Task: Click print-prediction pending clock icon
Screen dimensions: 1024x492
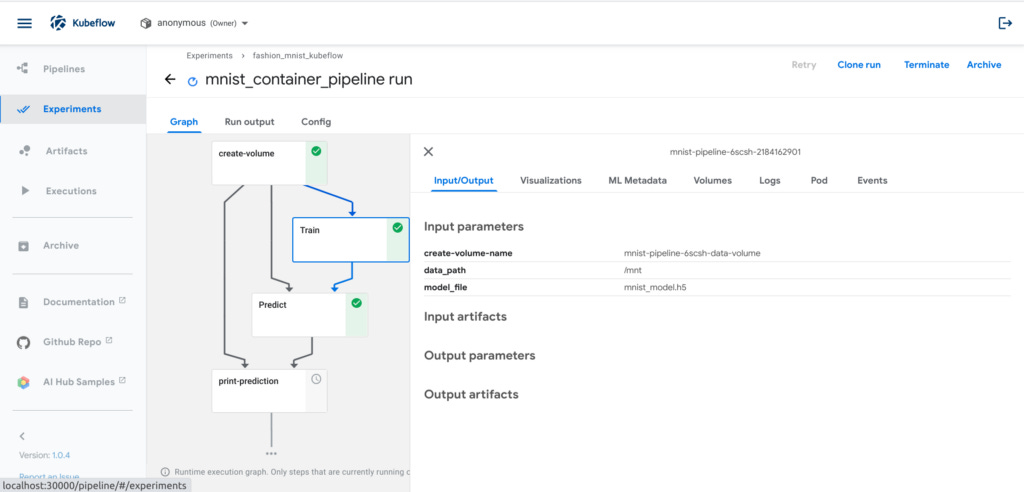Action: click(x=316, y=379)
